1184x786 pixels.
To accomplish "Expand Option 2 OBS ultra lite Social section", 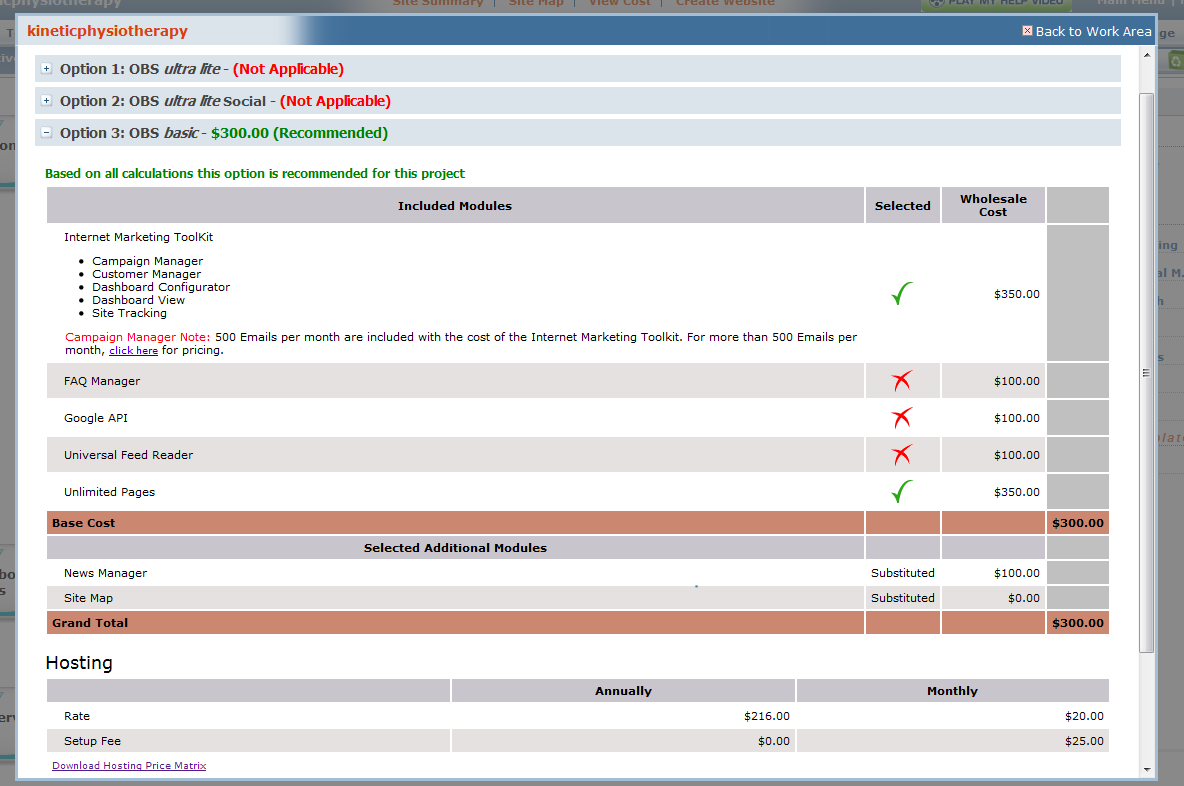I will (46, 100).
